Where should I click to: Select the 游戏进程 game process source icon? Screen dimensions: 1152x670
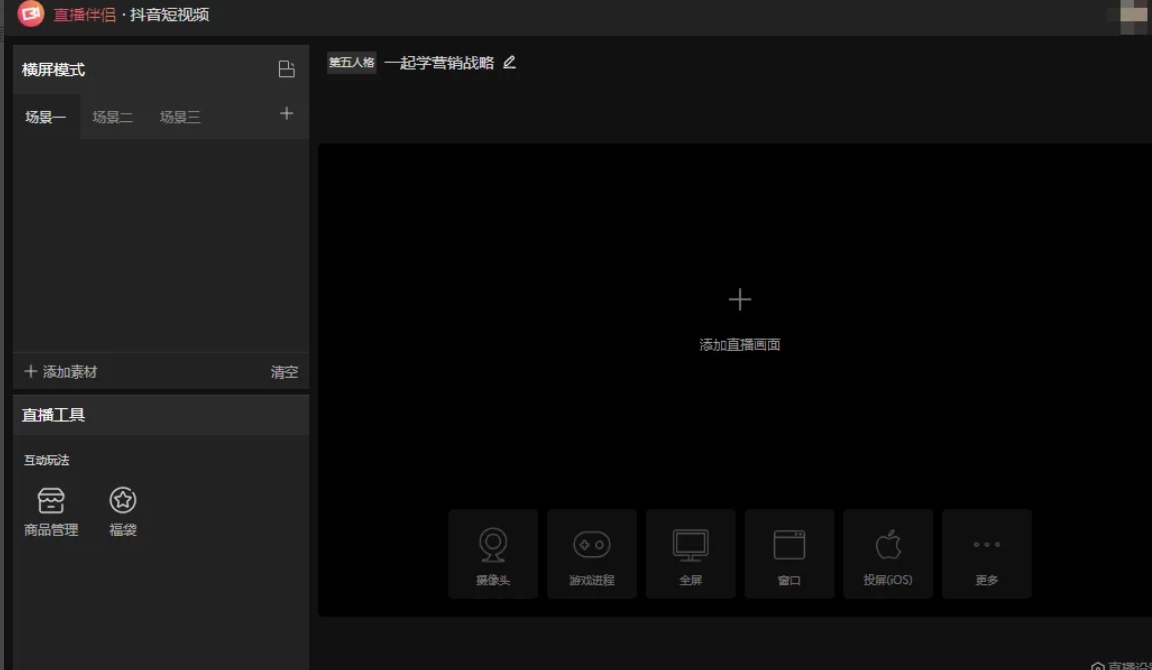coord(591,554)
